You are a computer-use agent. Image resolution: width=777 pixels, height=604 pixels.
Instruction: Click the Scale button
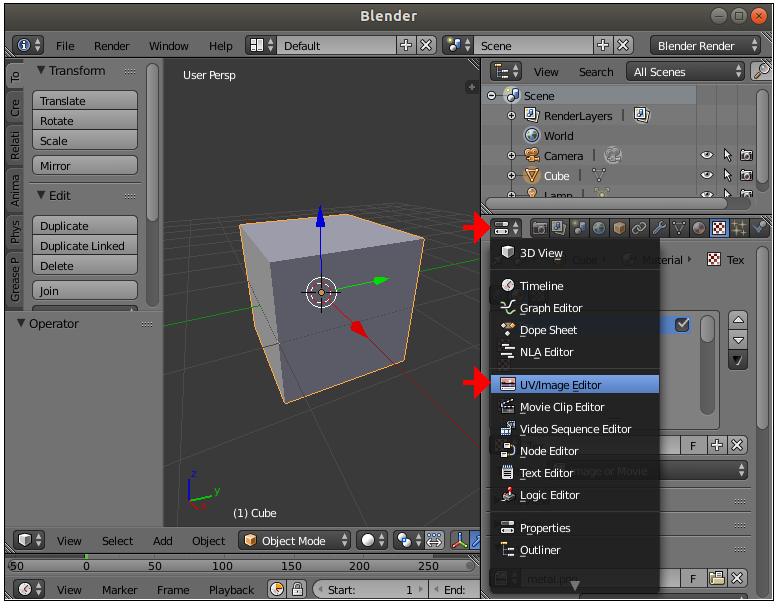85,140
